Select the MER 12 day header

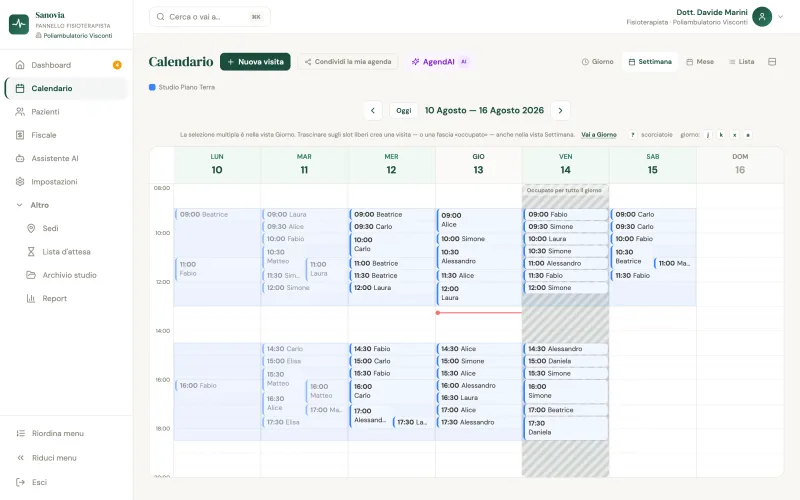pyautogui.click(x=391, y=164)
